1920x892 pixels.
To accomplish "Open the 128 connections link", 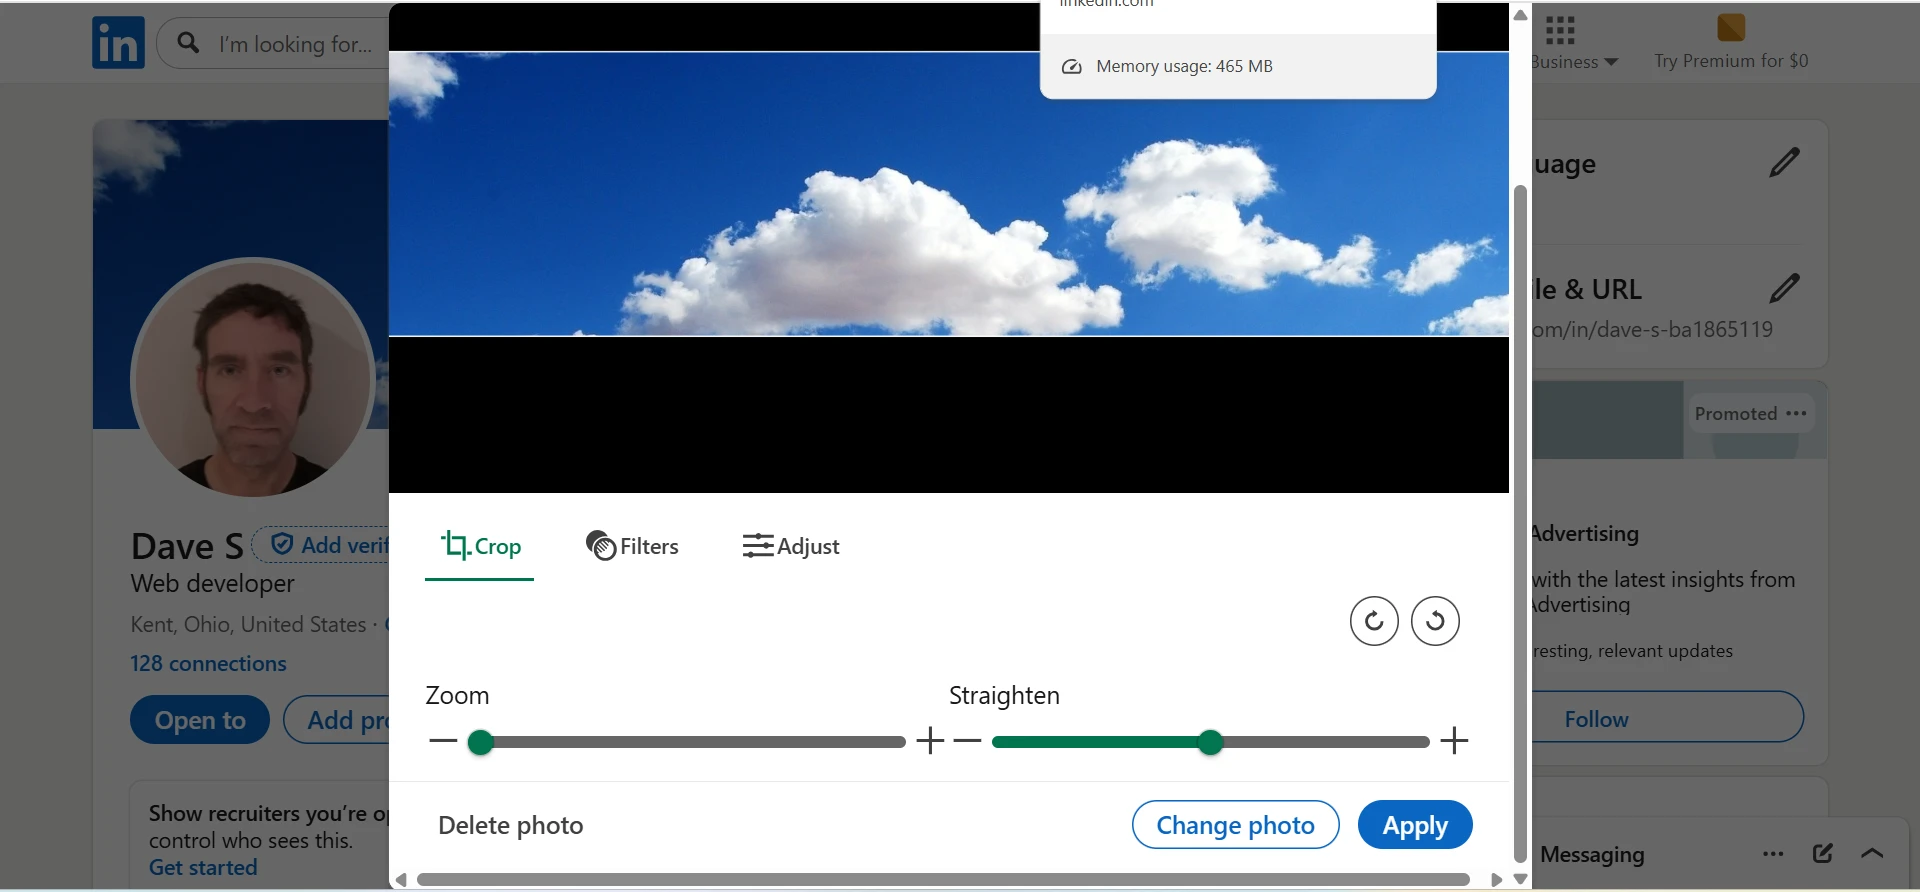I will tap(208, 664).
